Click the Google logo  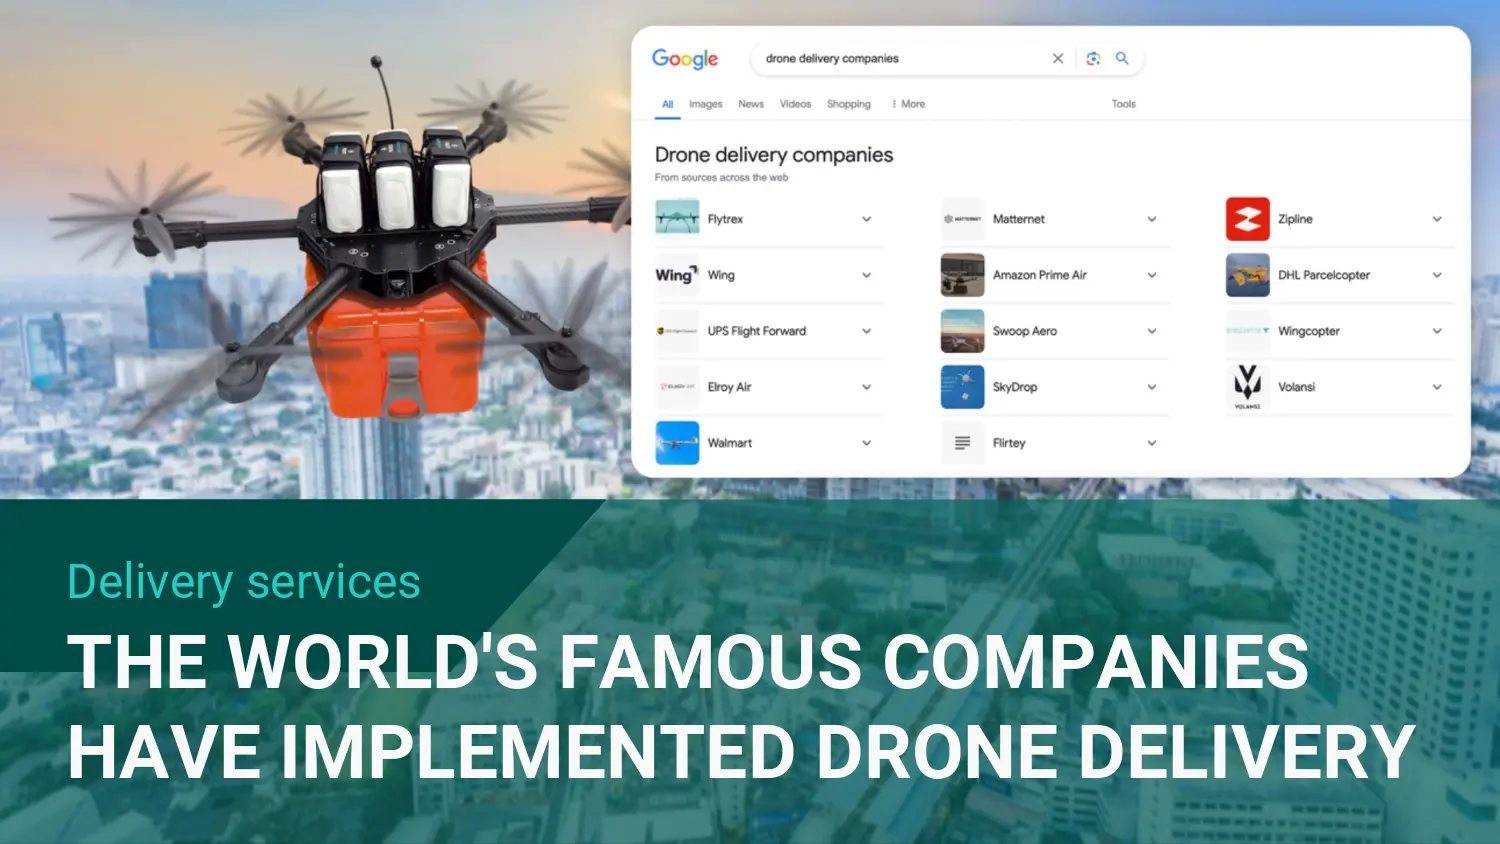coord(685,59)
